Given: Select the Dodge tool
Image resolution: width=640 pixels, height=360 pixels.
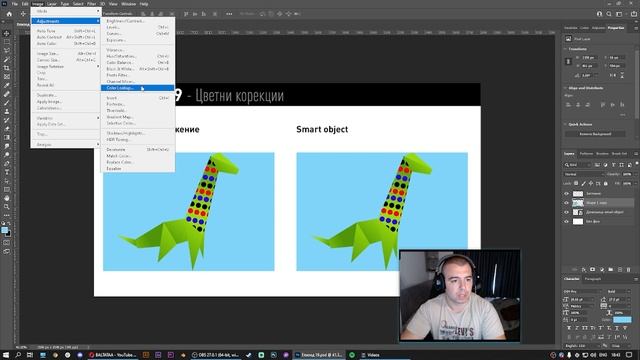Looking at the screenshot, I should [x=7, y=155].
